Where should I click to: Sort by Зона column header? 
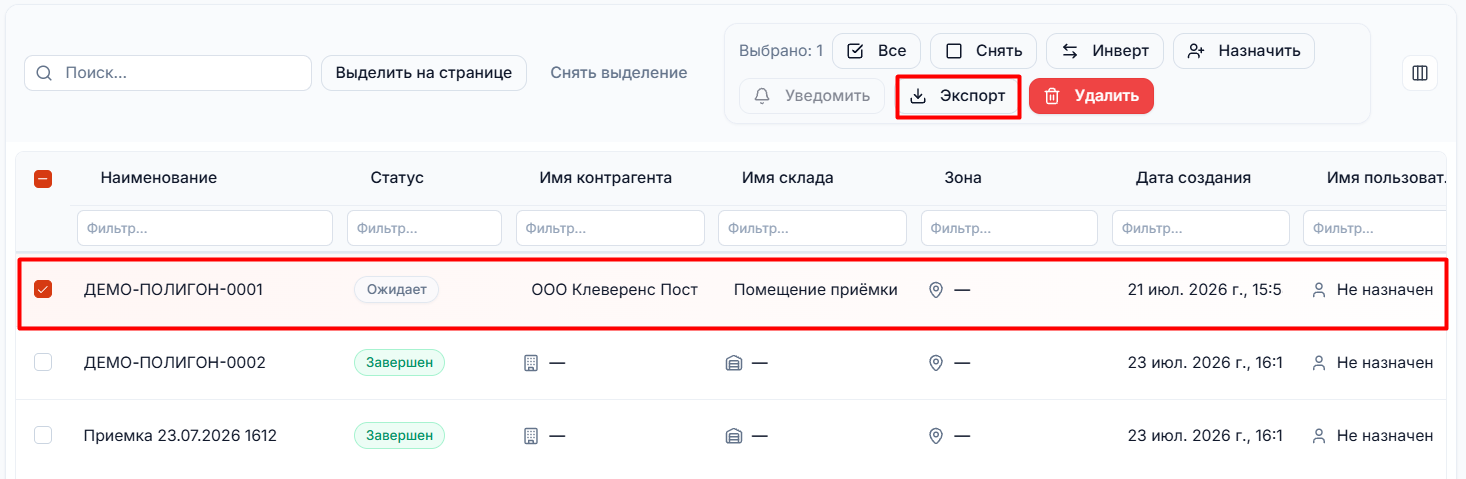coord(963,178)
